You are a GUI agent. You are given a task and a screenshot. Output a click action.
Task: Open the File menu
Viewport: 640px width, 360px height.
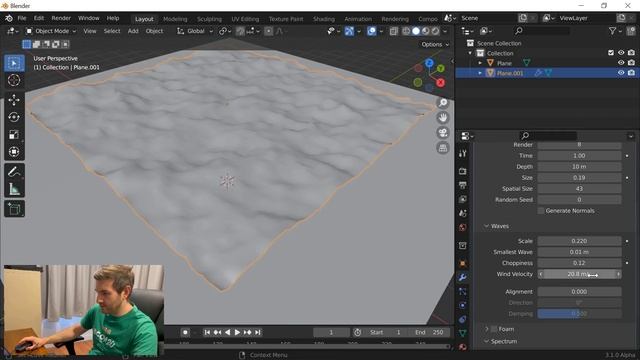pos(22,18)
